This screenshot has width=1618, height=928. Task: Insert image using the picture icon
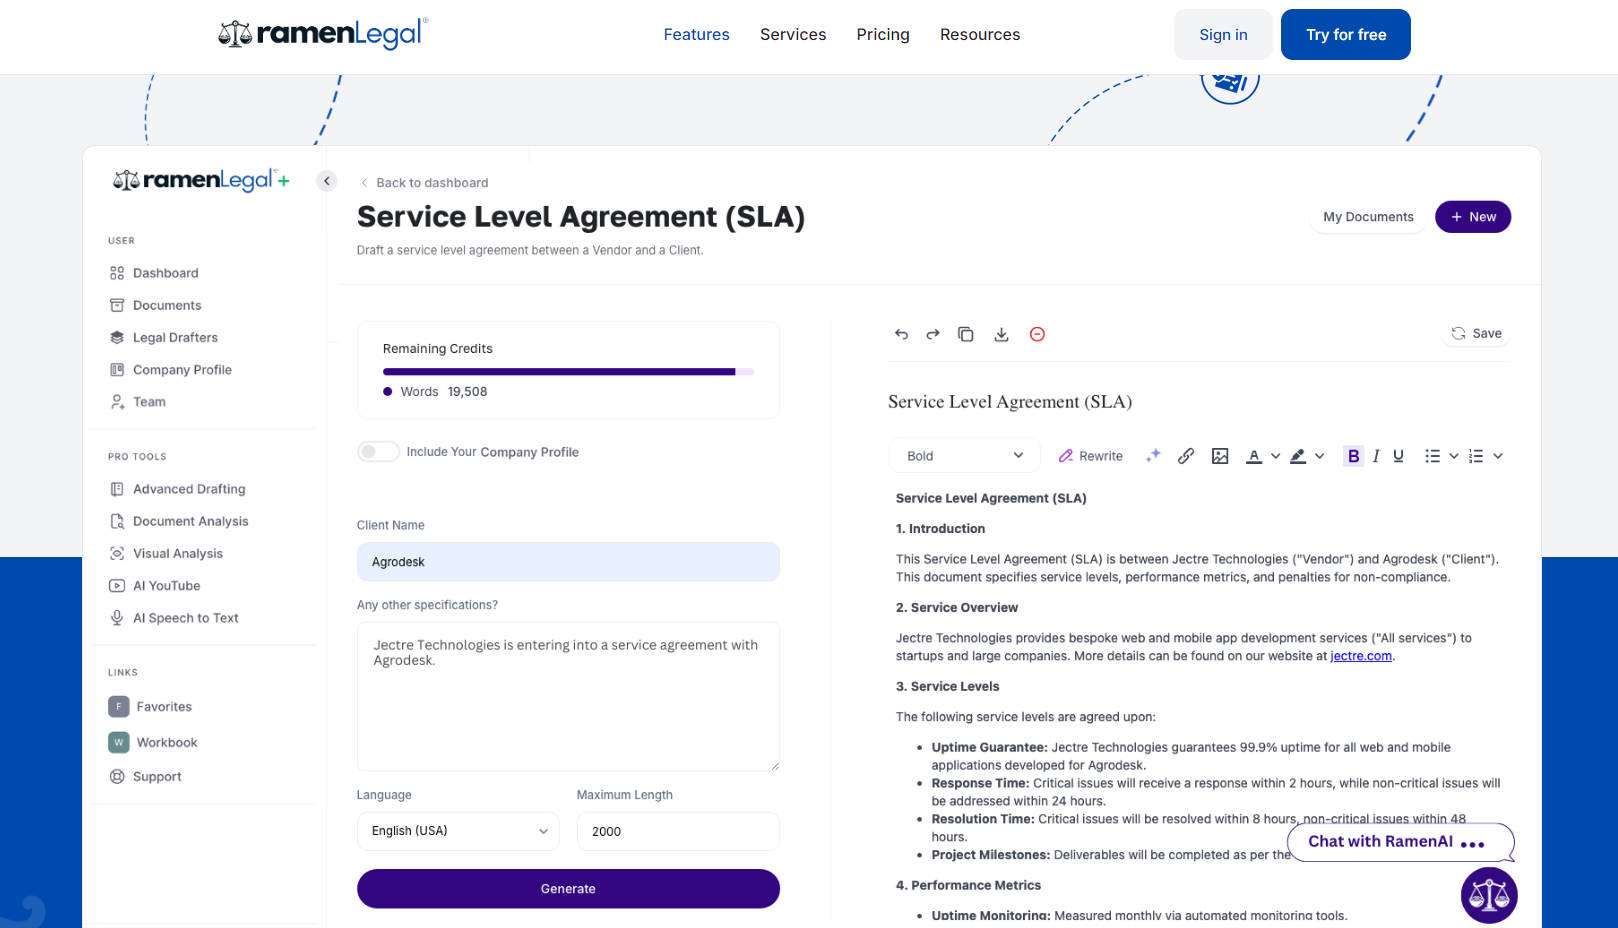tap(1220, 456)
